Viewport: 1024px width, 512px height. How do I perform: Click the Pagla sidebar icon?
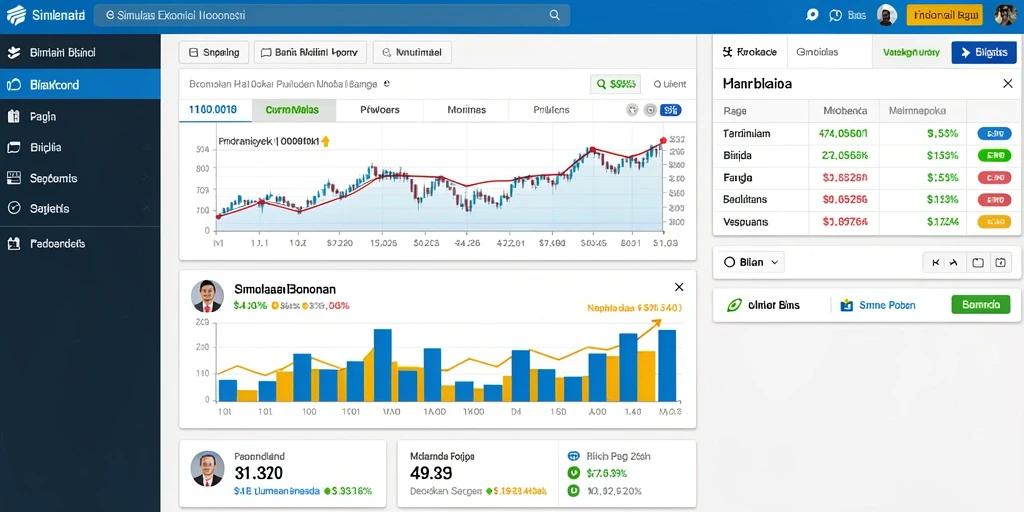coord(13,117)
